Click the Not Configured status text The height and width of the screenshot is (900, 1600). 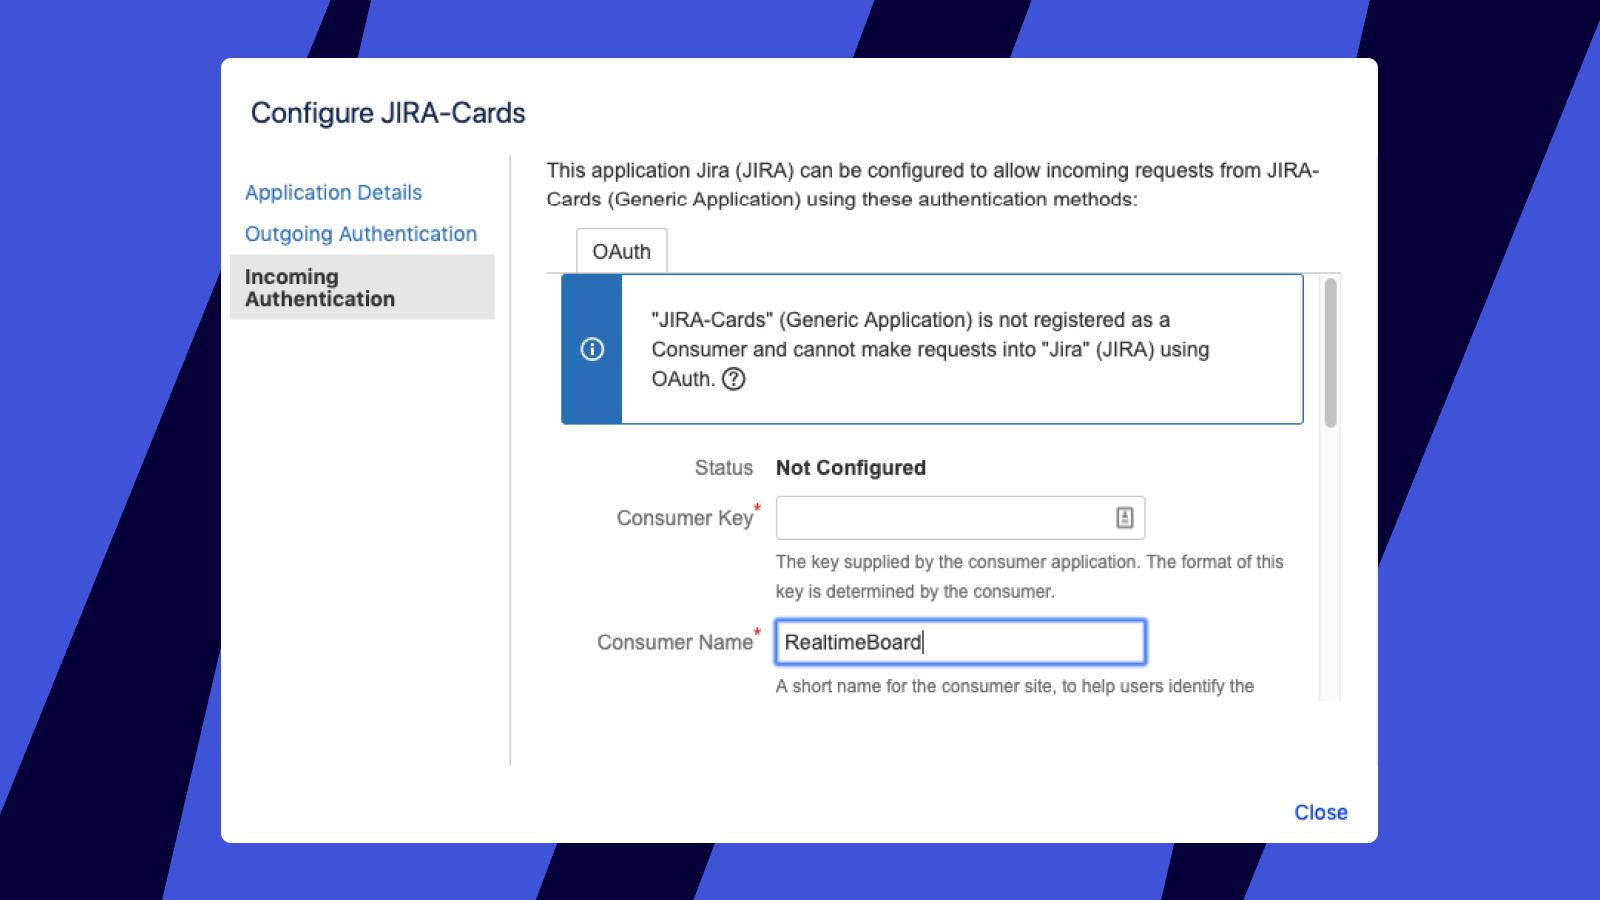[x=850, y=468]
